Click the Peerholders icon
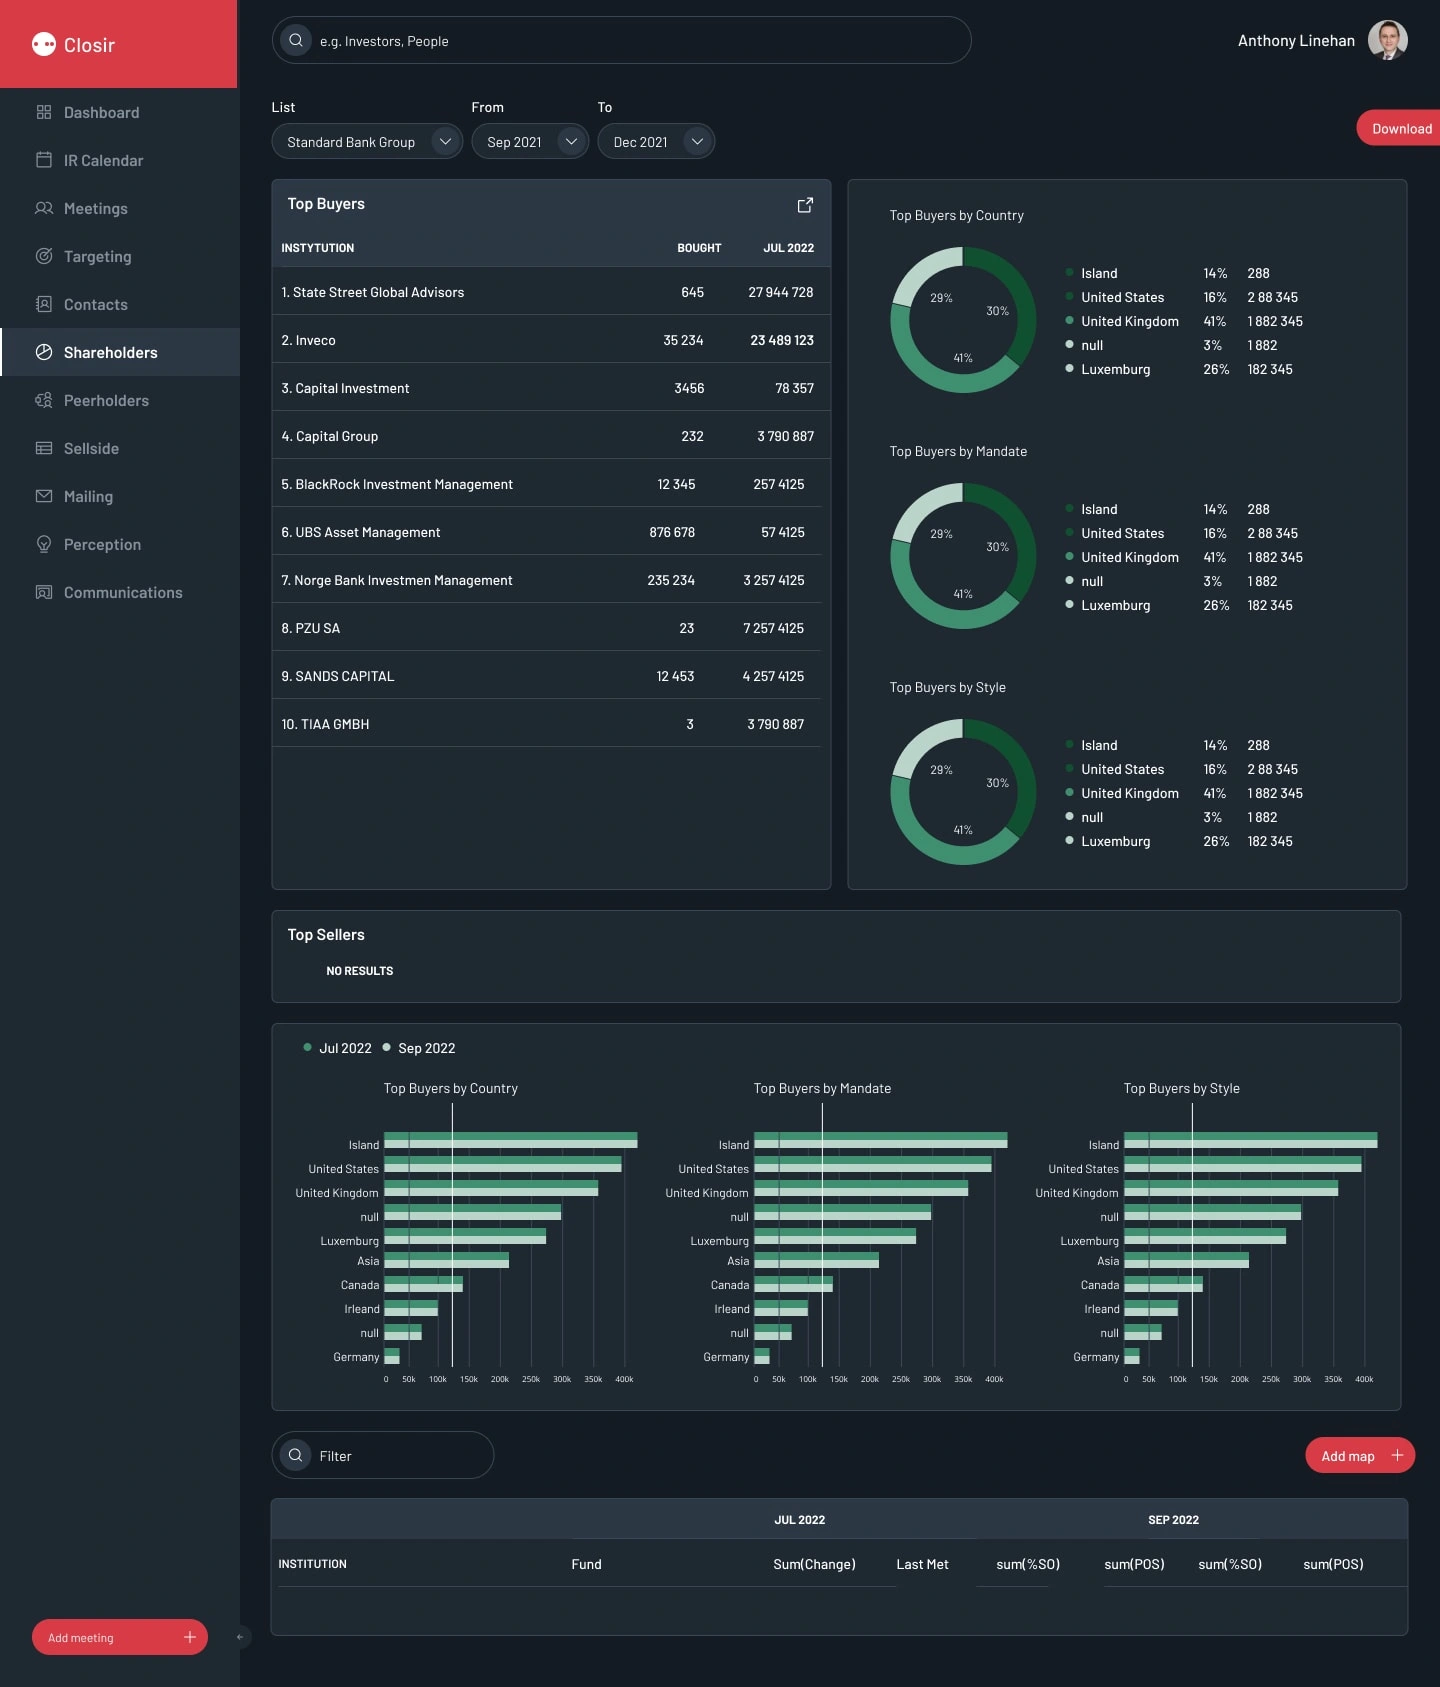 pos(44,400)
